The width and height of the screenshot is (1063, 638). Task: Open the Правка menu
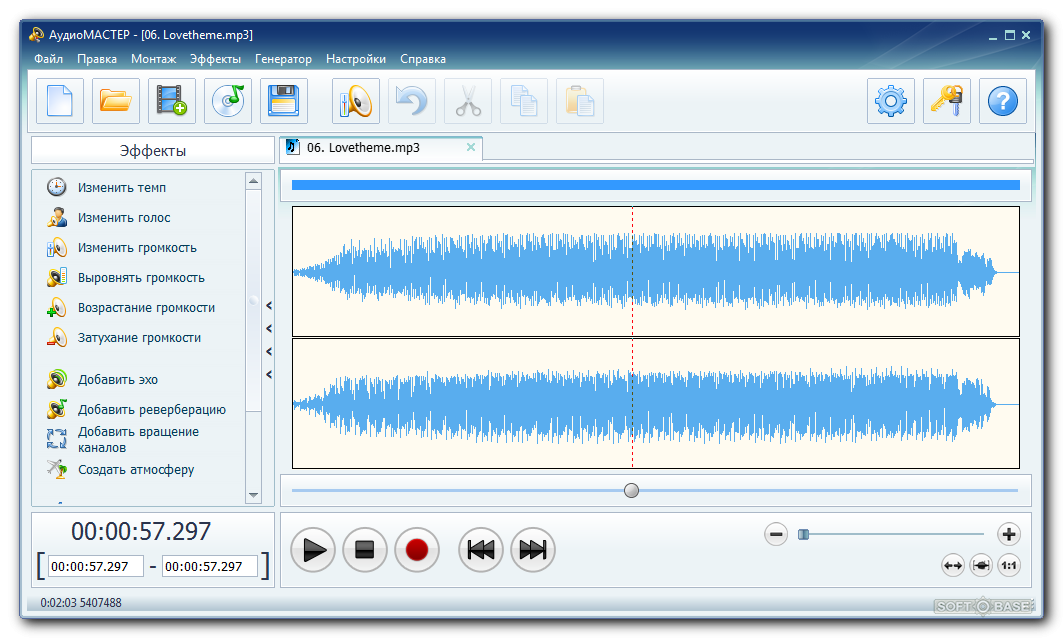click(x=97, y=59)
